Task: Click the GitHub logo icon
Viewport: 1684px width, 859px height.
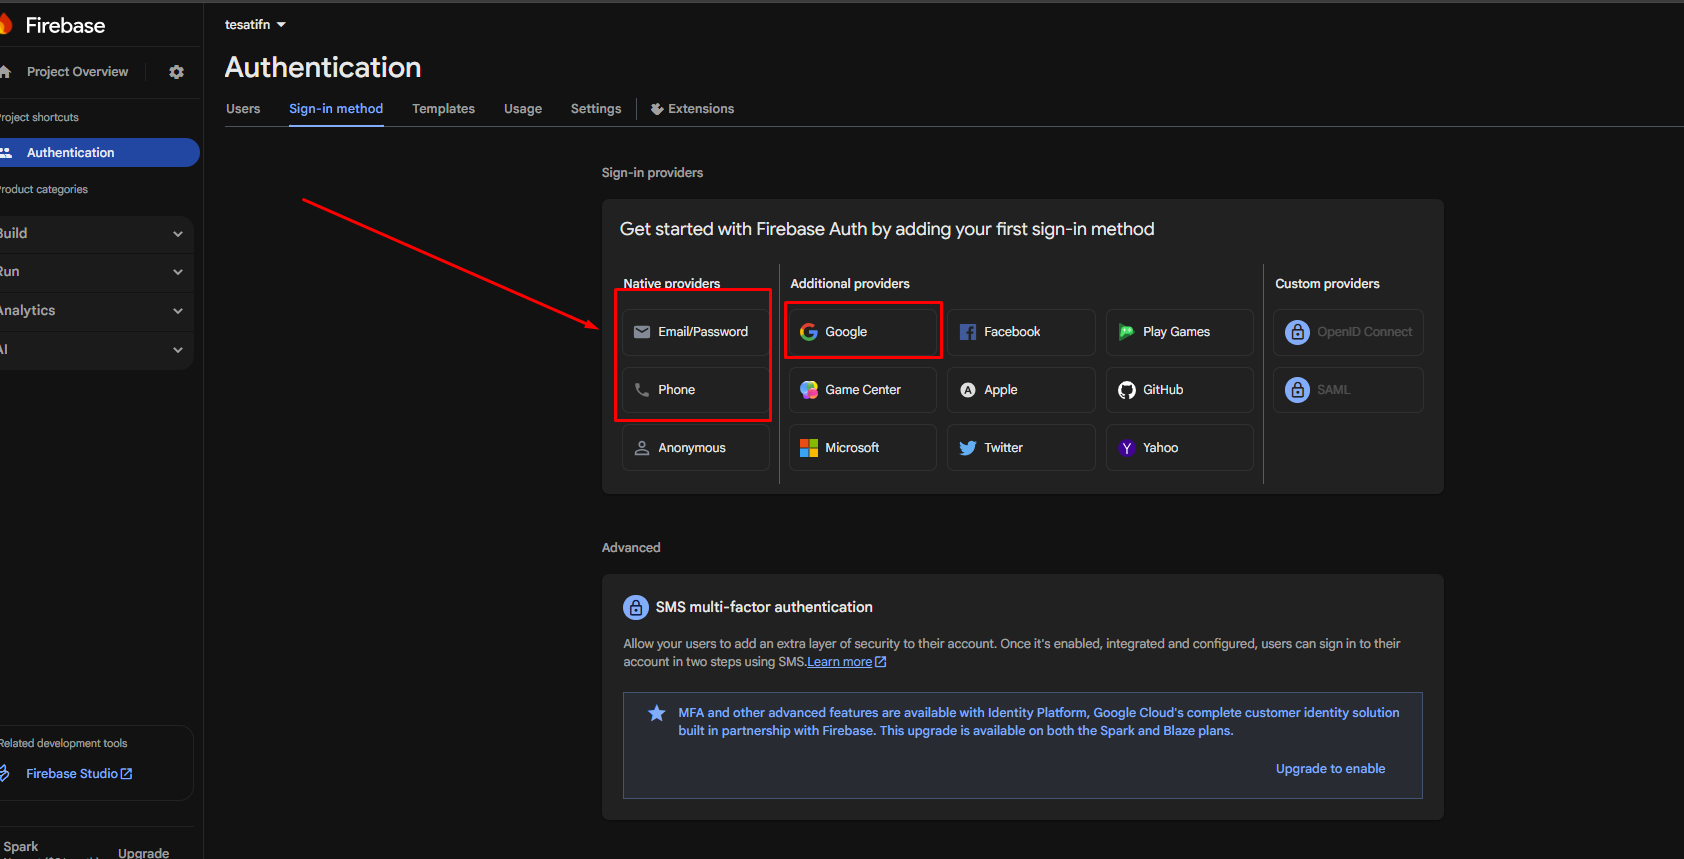Action: coord(1127,390)
